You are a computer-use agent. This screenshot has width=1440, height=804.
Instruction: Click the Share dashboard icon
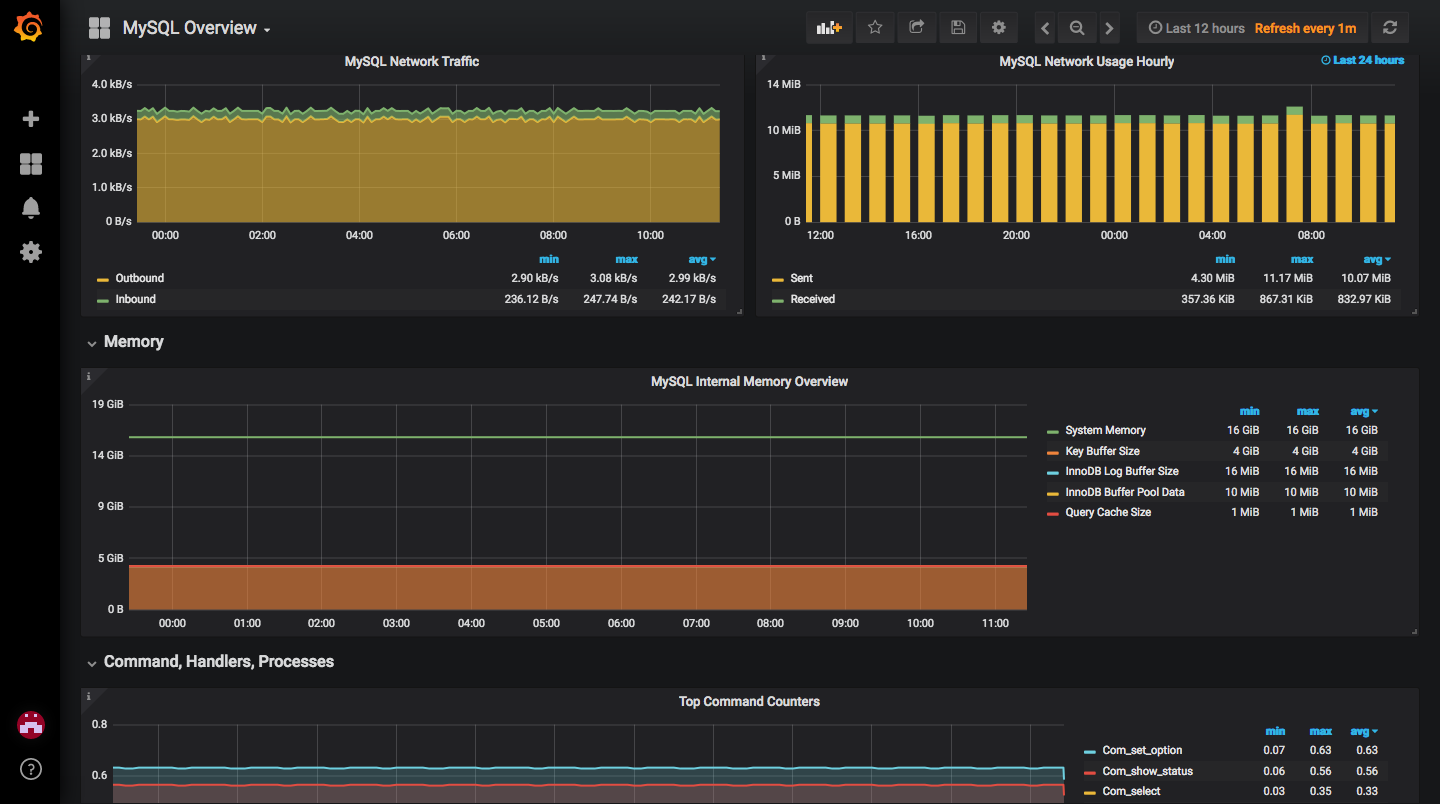[x=916, y=28]
